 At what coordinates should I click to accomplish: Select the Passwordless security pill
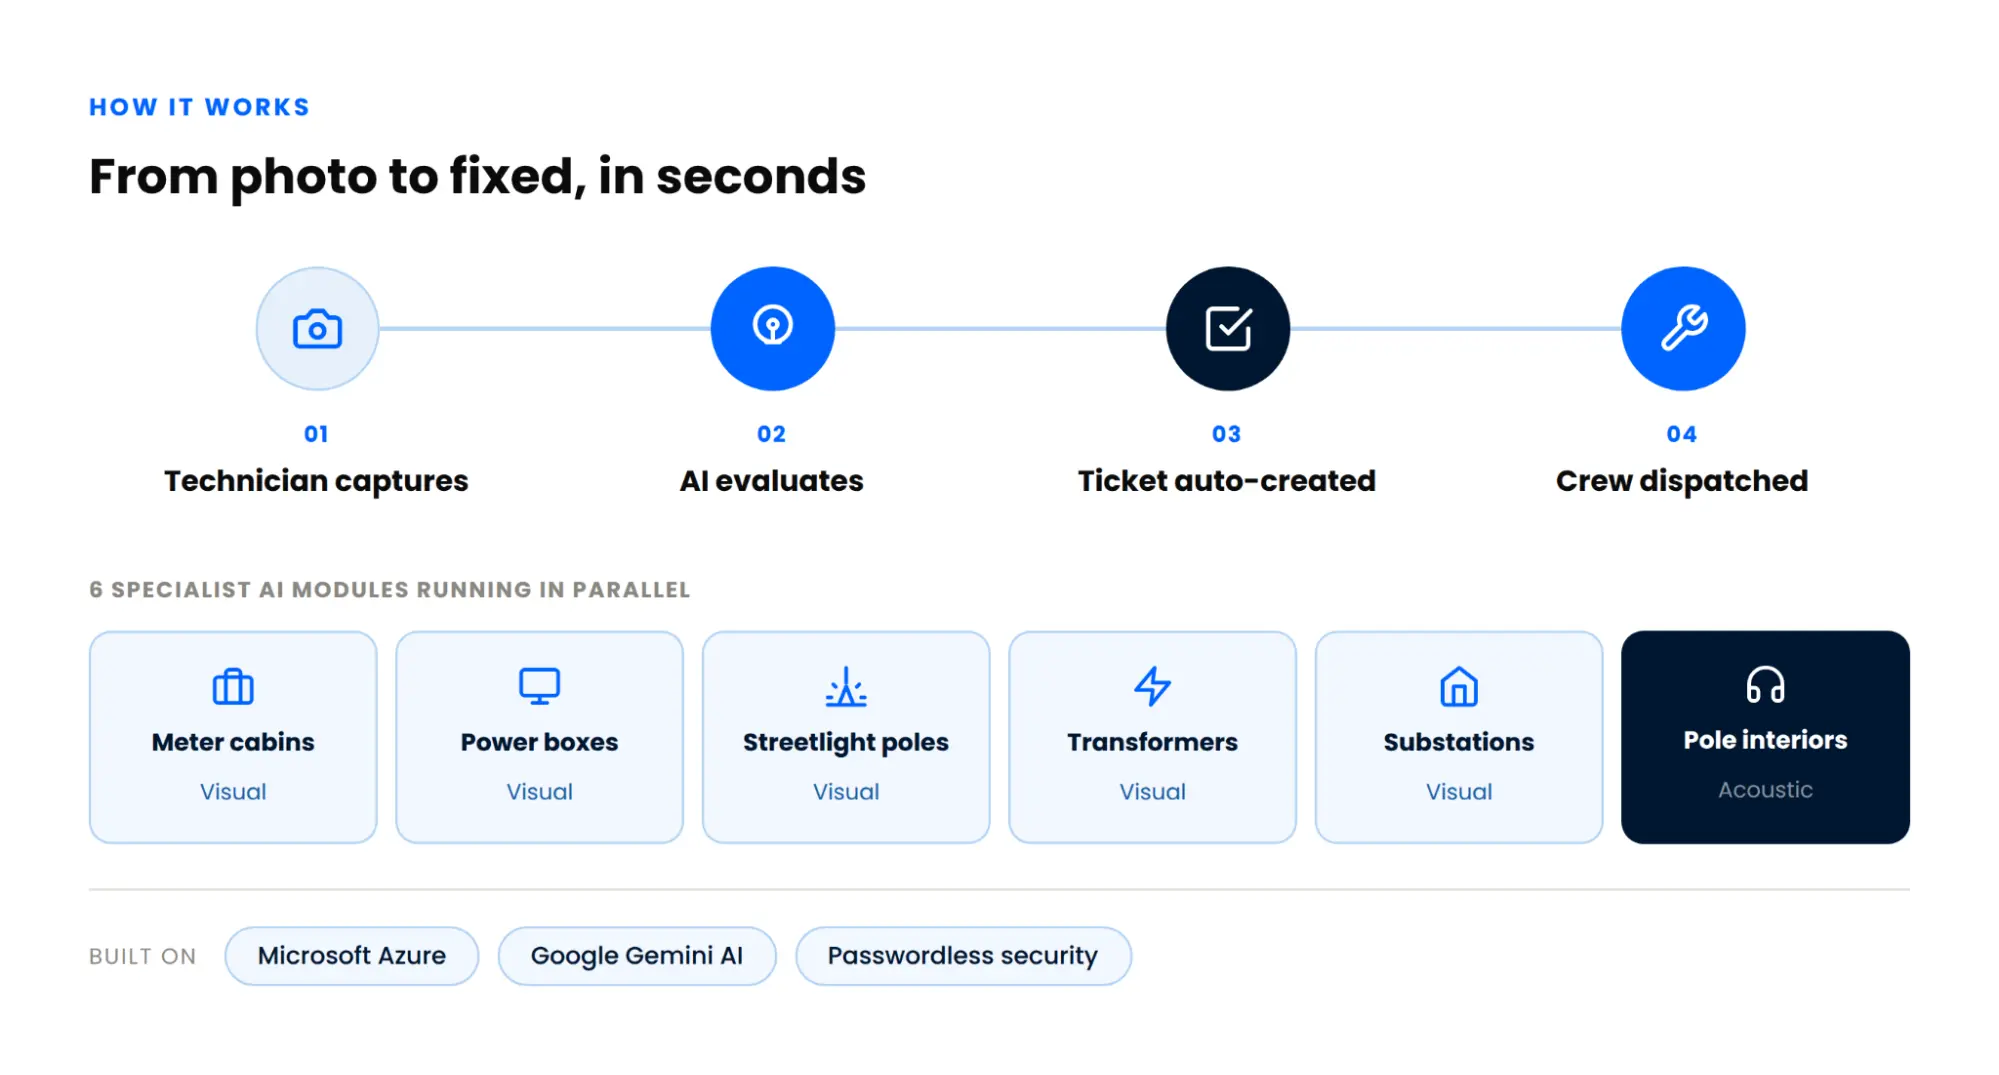coord(963,956)
